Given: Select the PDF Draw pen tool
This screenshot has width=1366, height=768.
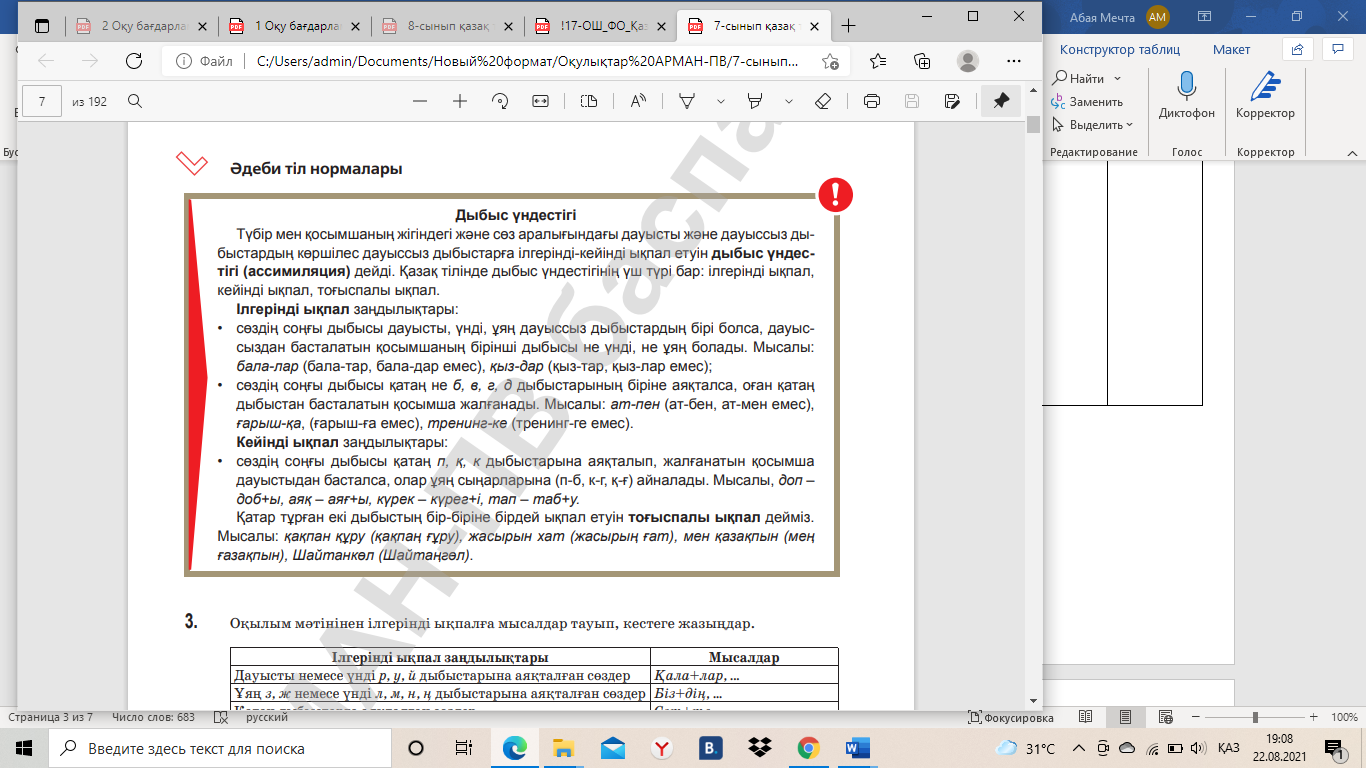Looking at the screenshot, I should (x=687, y=101).
